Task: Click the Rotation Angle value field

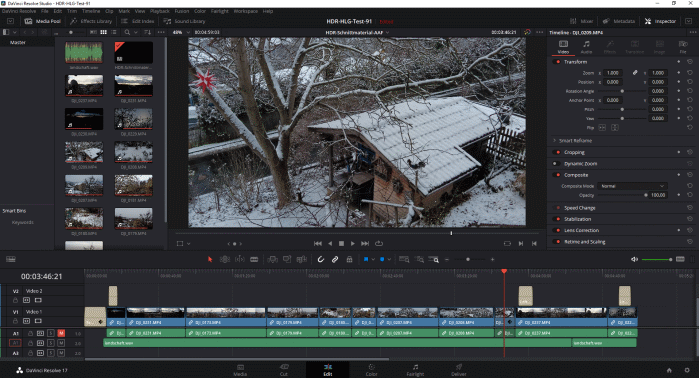Action: [x=658, y=91]
